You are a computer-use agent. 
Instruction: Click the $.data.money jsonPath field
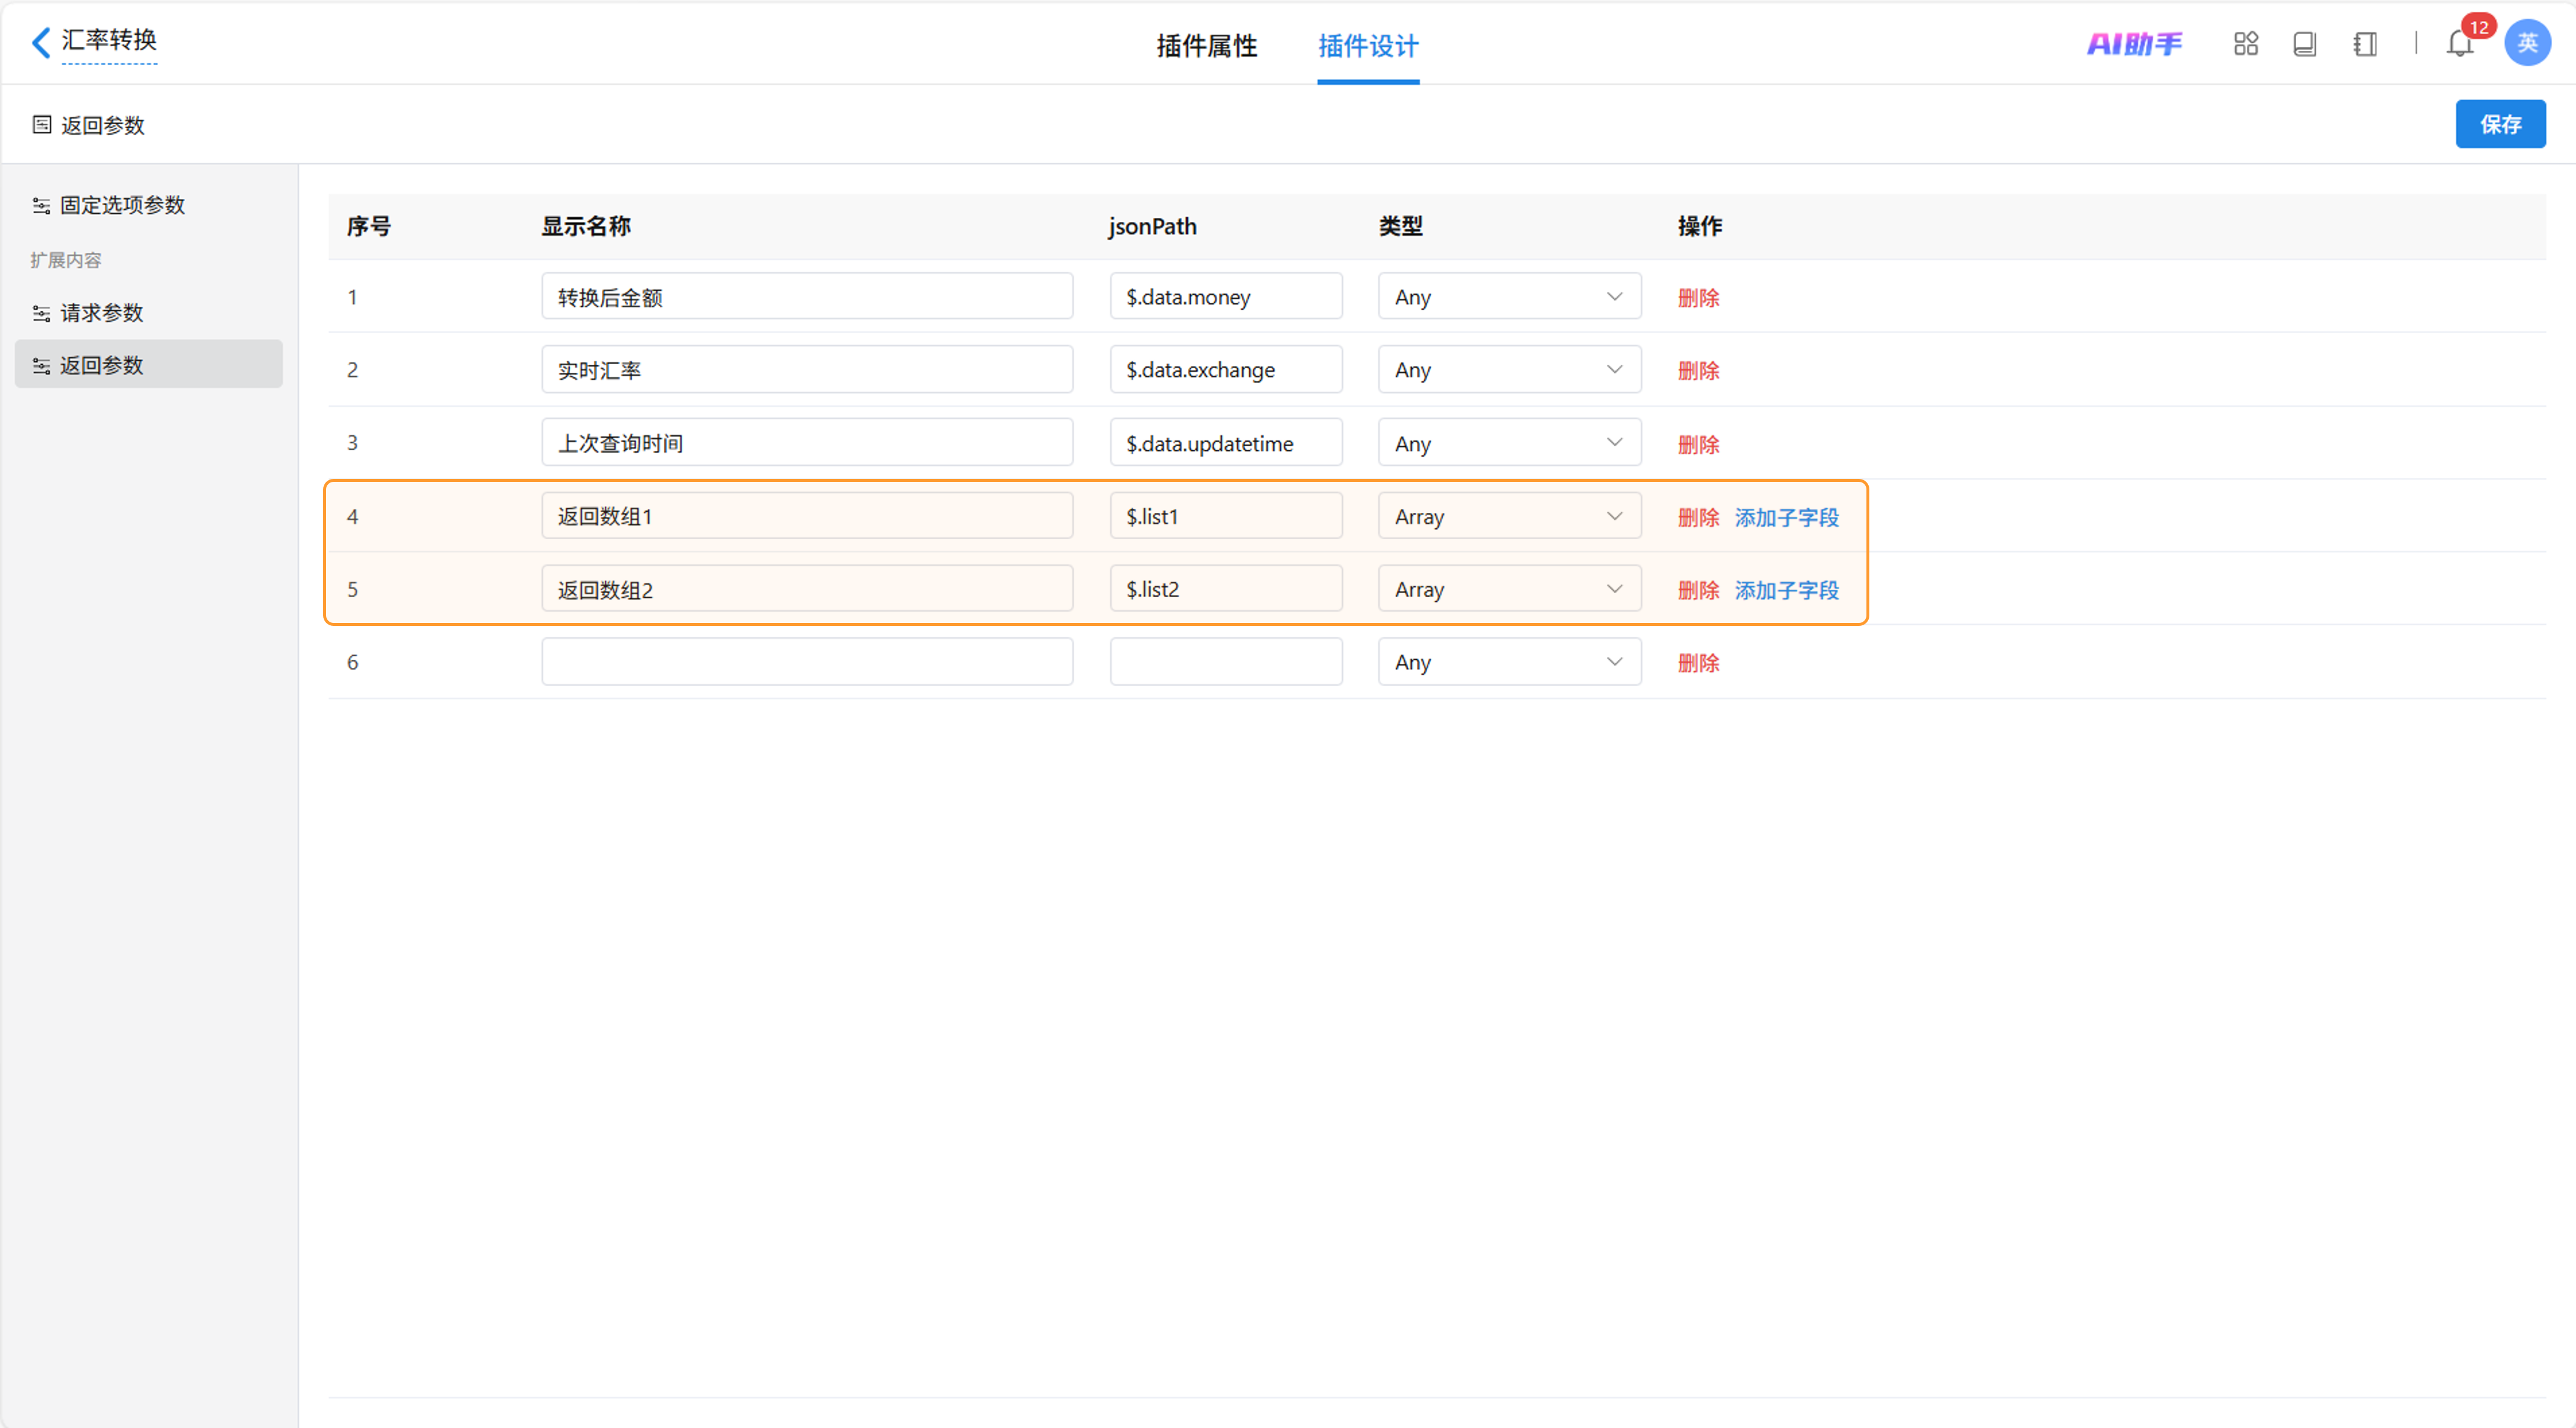(1225, 297)
